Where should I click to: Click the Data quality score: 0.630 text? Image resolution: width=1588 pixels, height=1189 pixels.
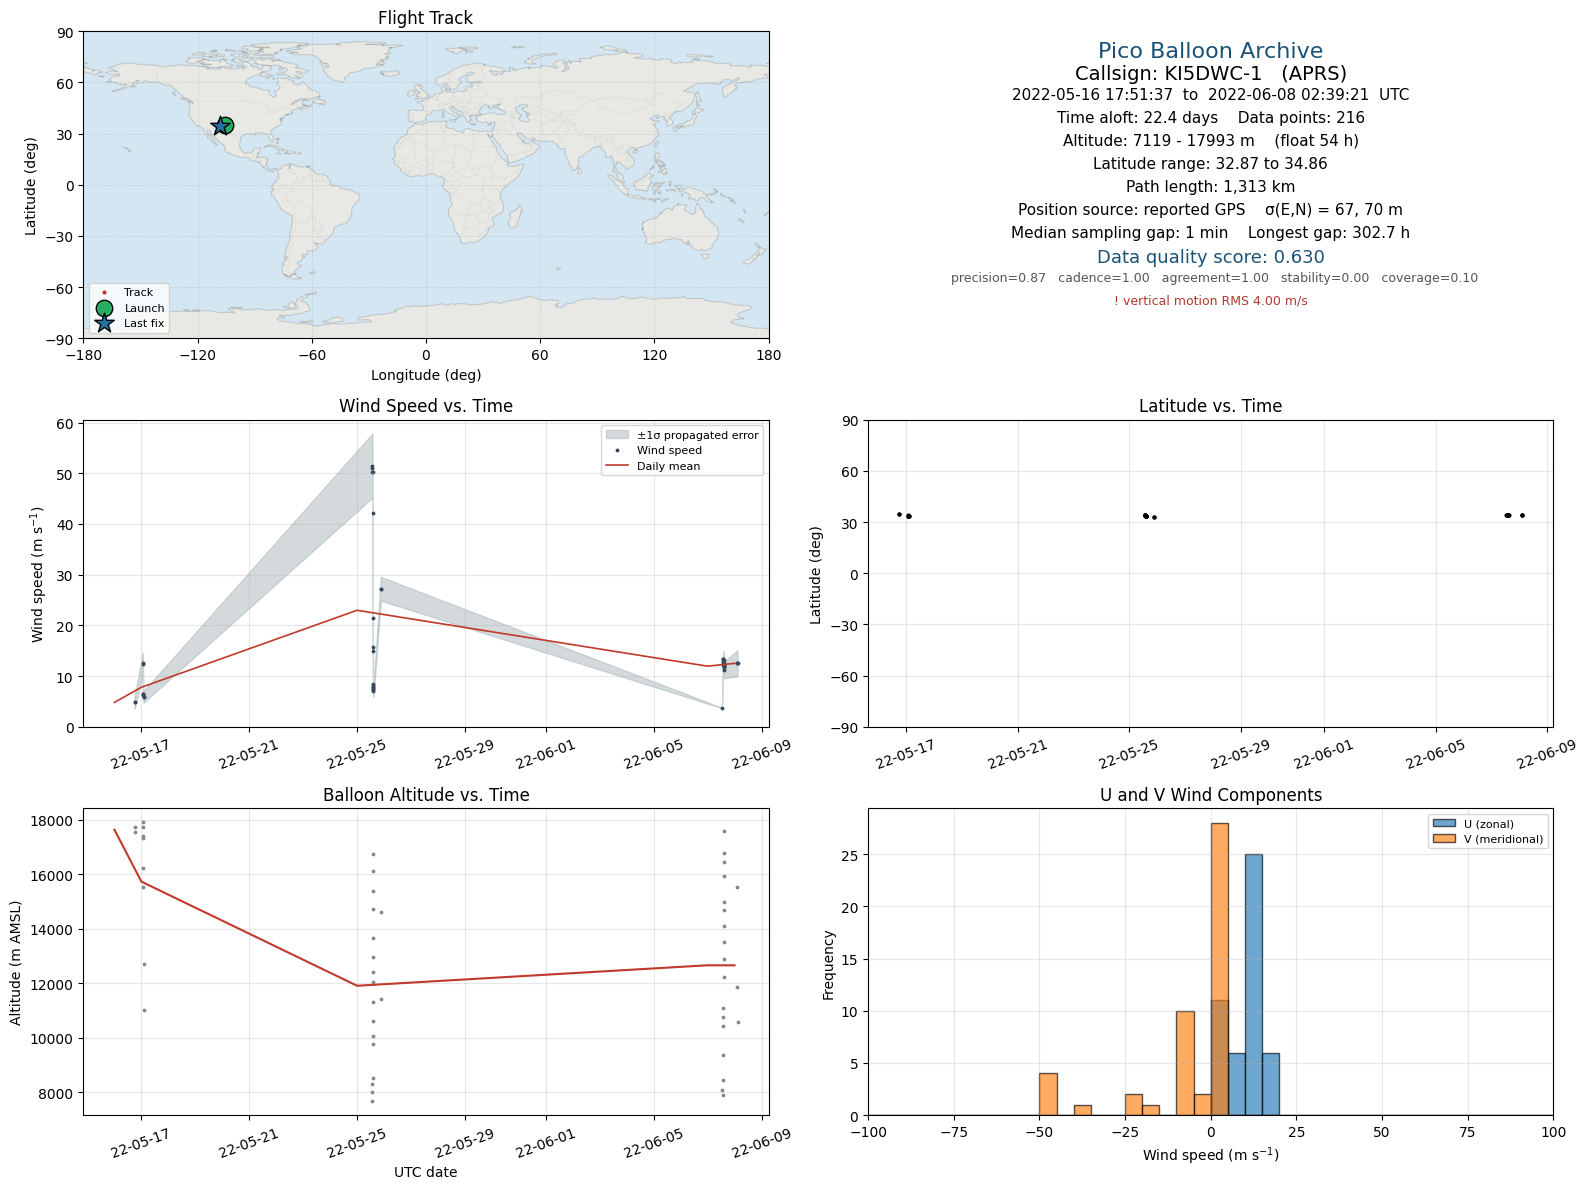(x=1210, y=257)
